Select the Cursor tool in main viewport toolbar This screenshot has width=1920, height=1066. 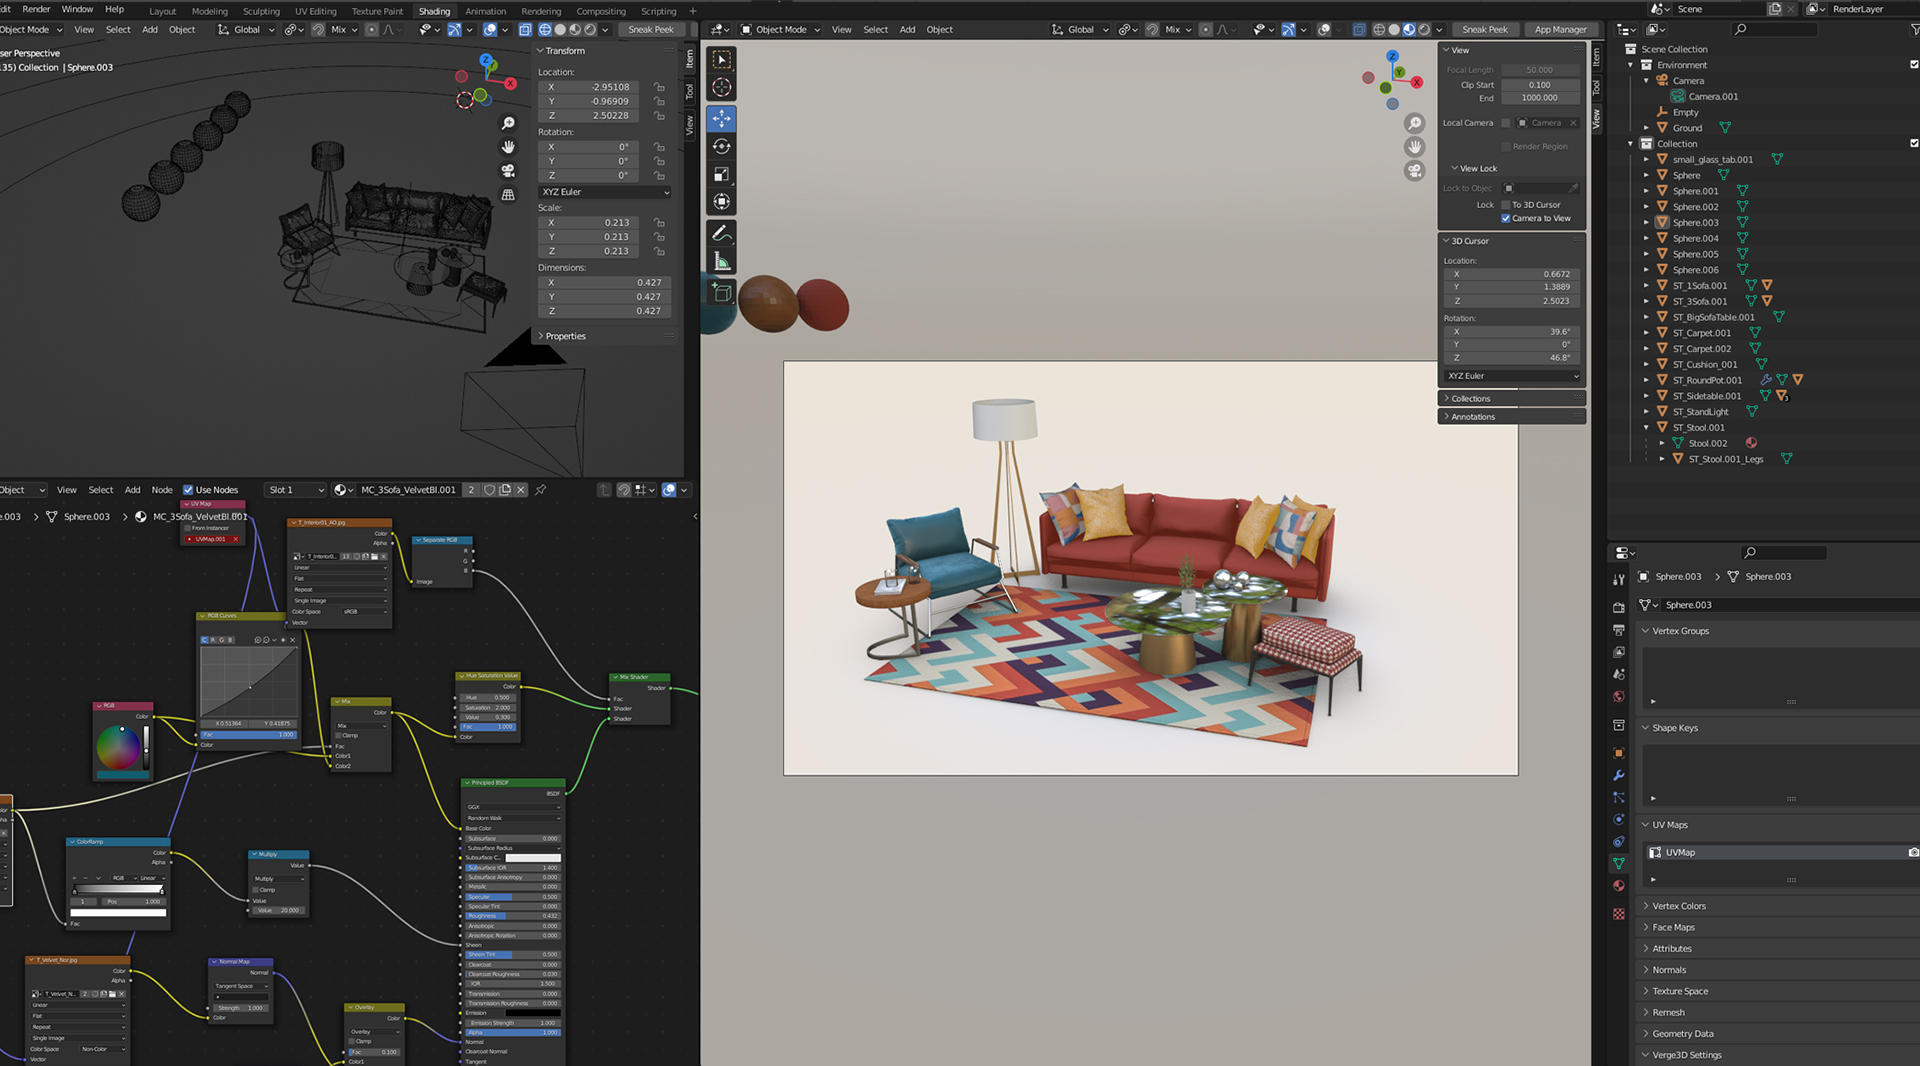coord(721,88)
